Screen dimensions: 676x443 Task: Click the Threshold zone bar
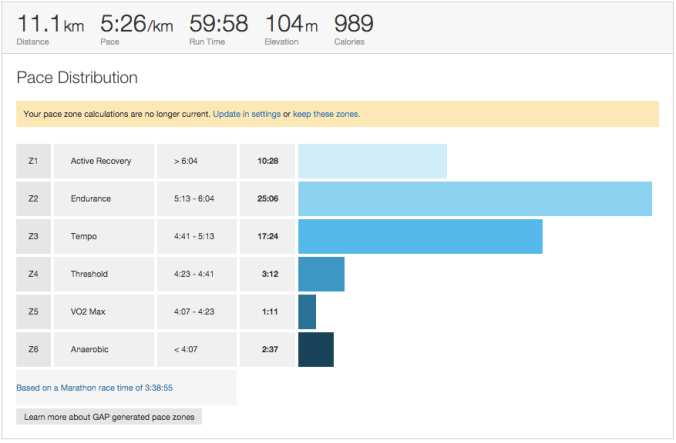pyautogui.click(x=321, y=274)
